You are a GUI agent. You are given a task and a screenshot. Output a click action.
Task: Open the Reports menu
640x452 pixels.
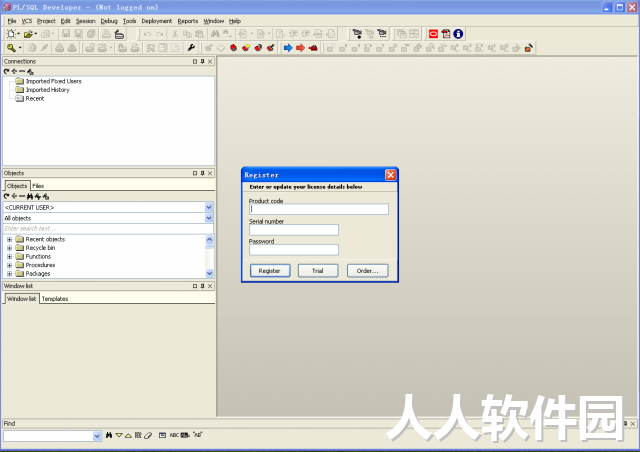(188, 21)
